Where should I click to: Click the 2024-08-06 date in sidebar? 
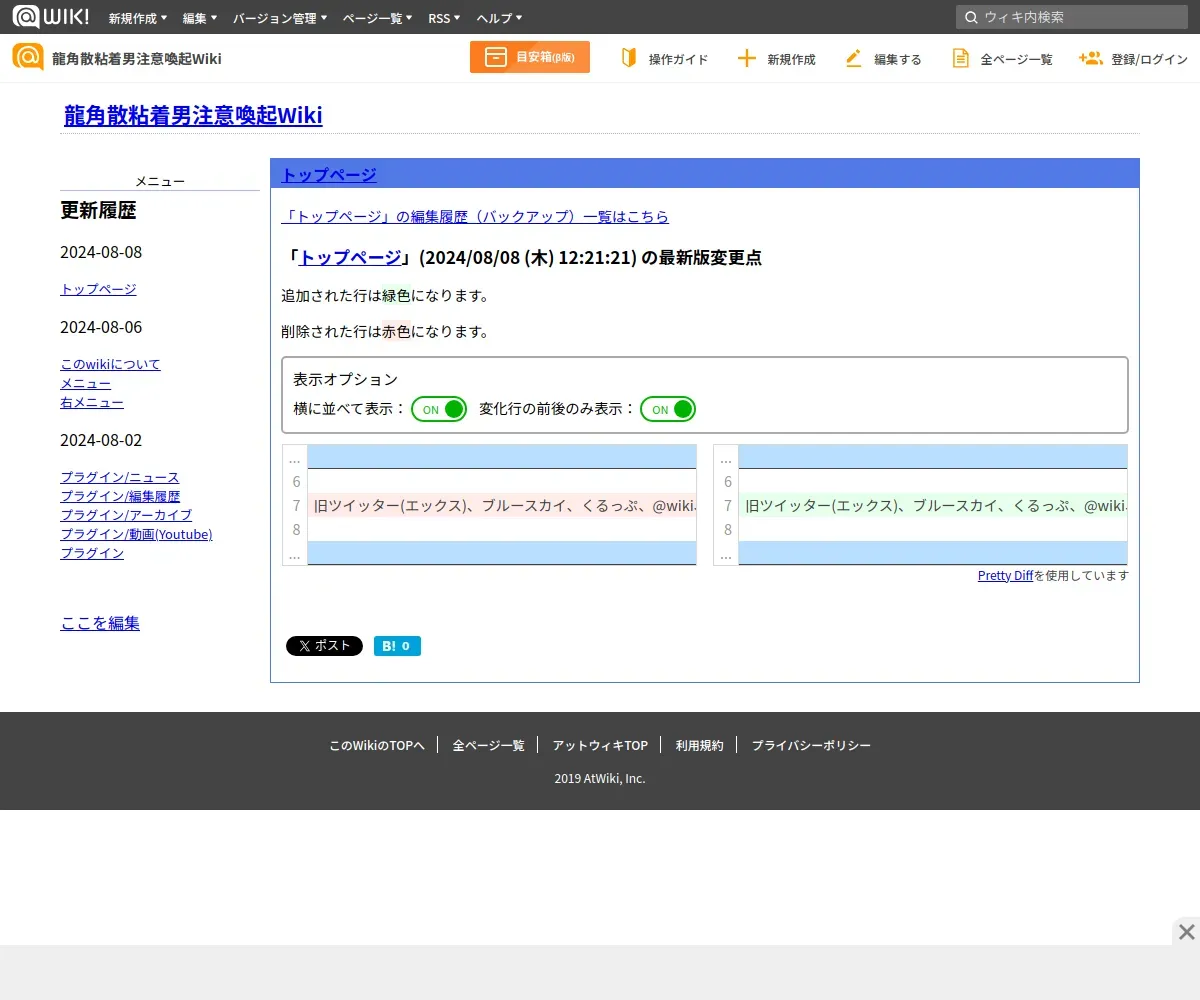pos(101,327)
